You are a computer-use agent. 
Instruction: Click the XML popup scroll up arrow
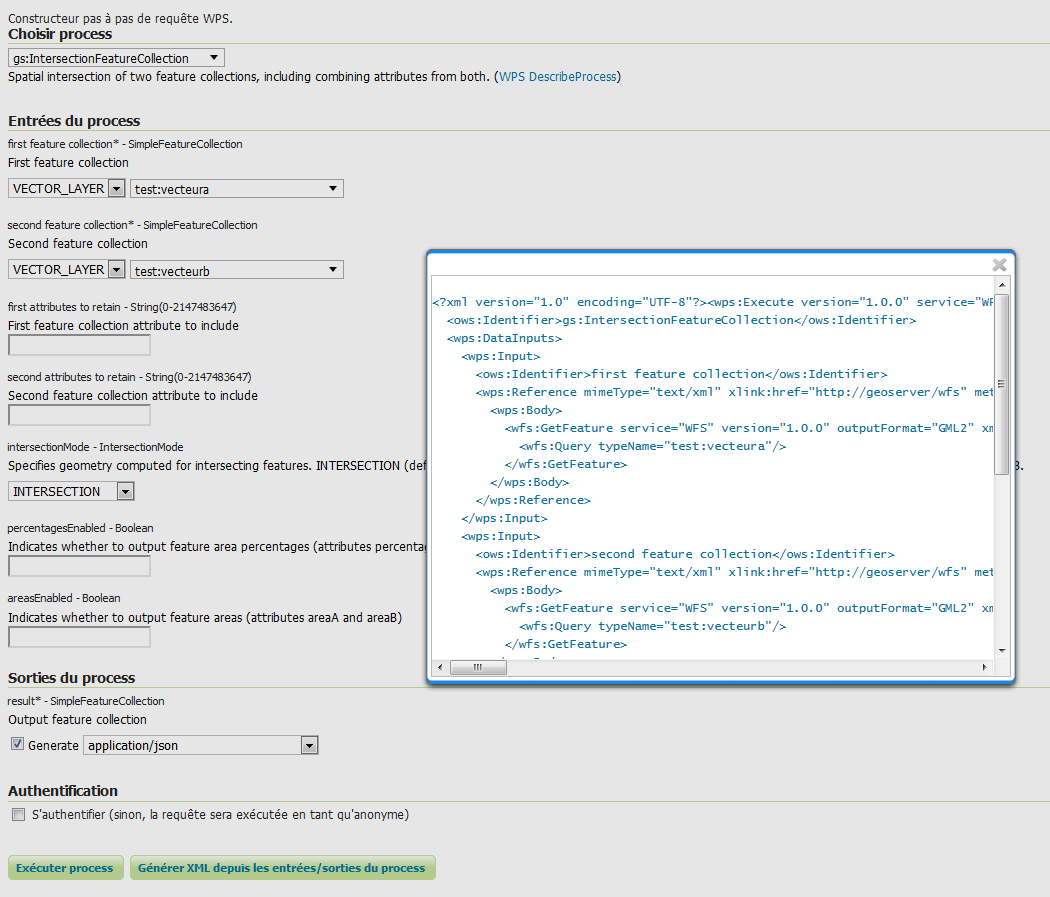point(1002,285)
